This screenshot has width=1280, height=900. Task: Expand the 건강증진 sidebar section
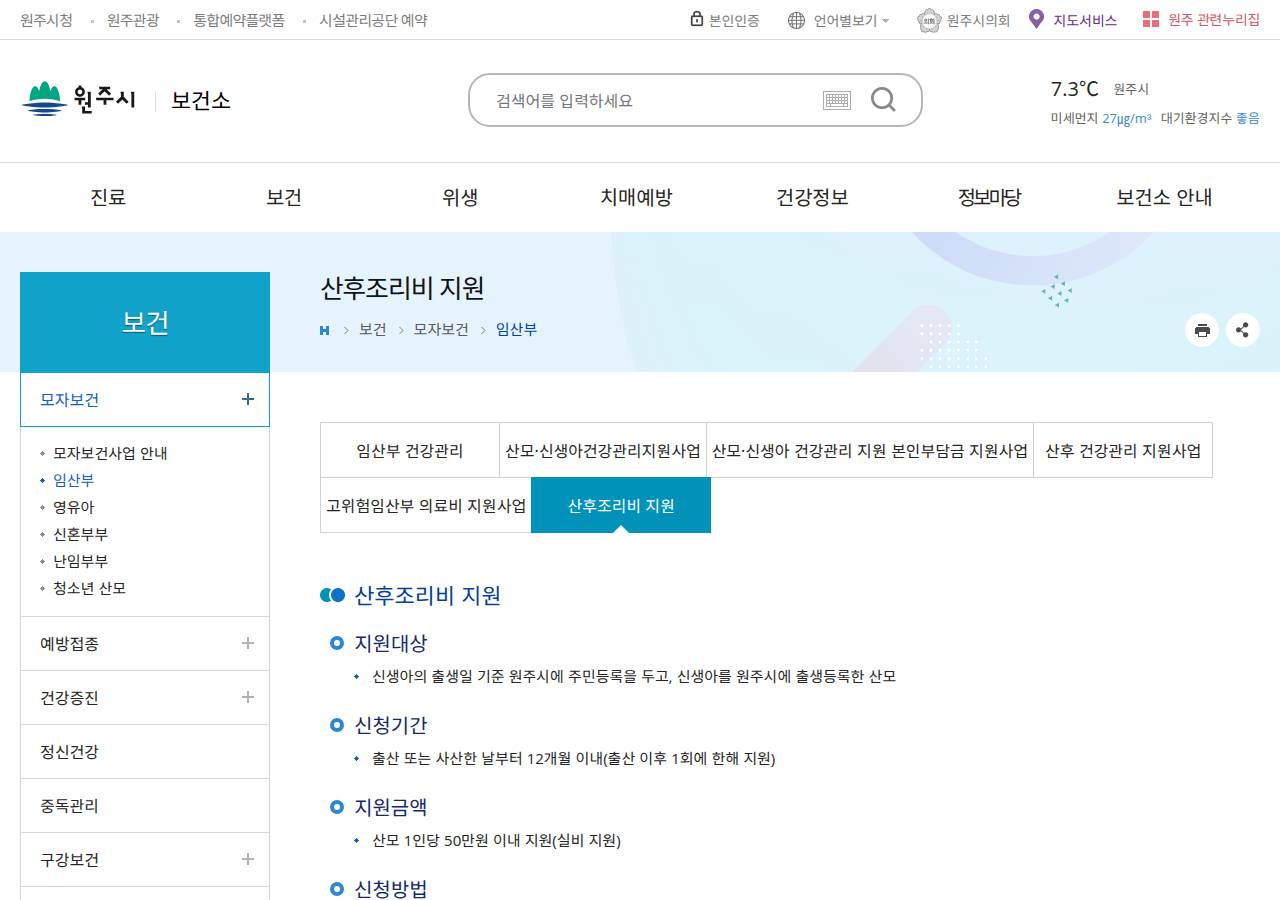248,697
